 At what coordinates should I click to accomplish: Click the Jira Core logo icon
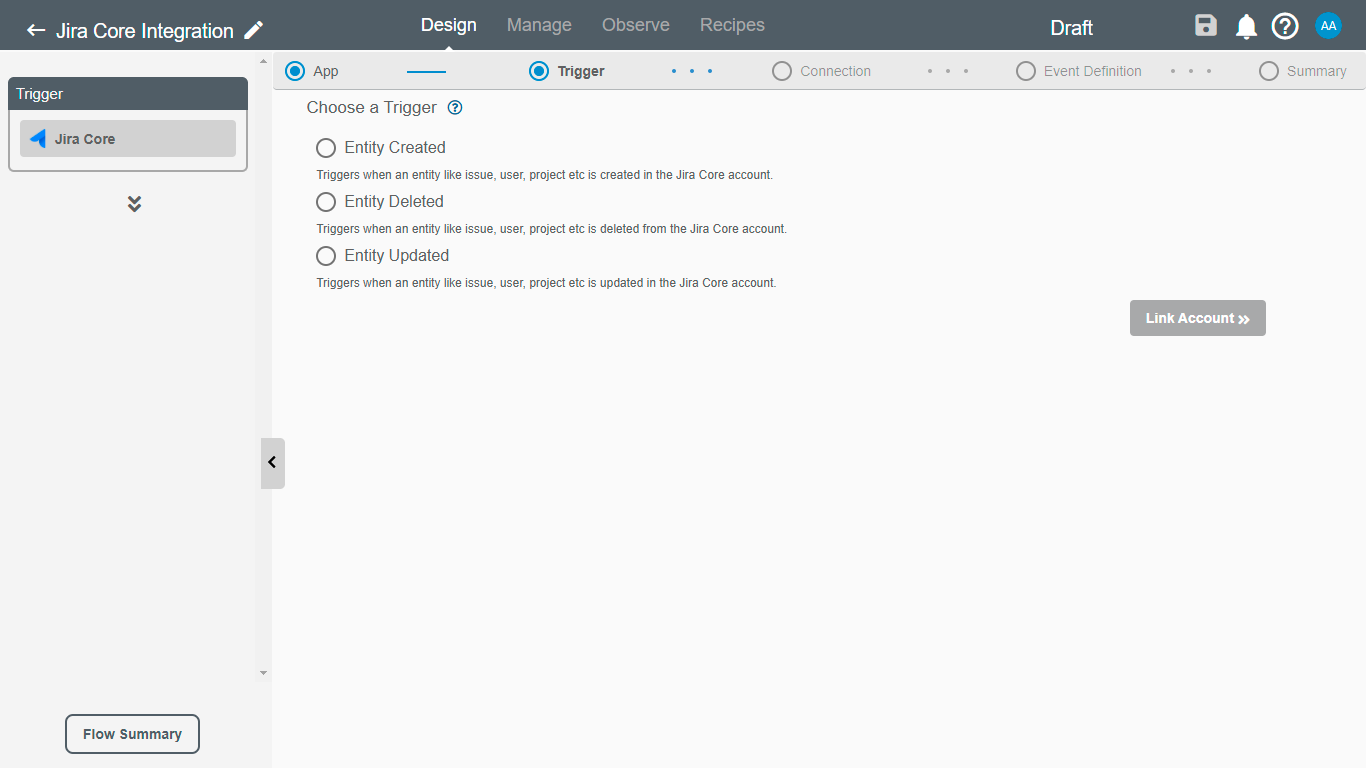pyautogui.click(x=38, y=139)
